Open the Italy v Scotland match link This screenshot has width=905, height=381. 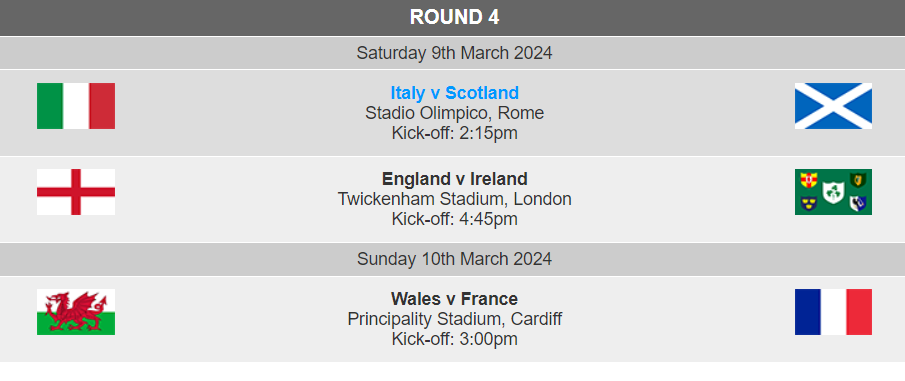click(x=454, y=93)
